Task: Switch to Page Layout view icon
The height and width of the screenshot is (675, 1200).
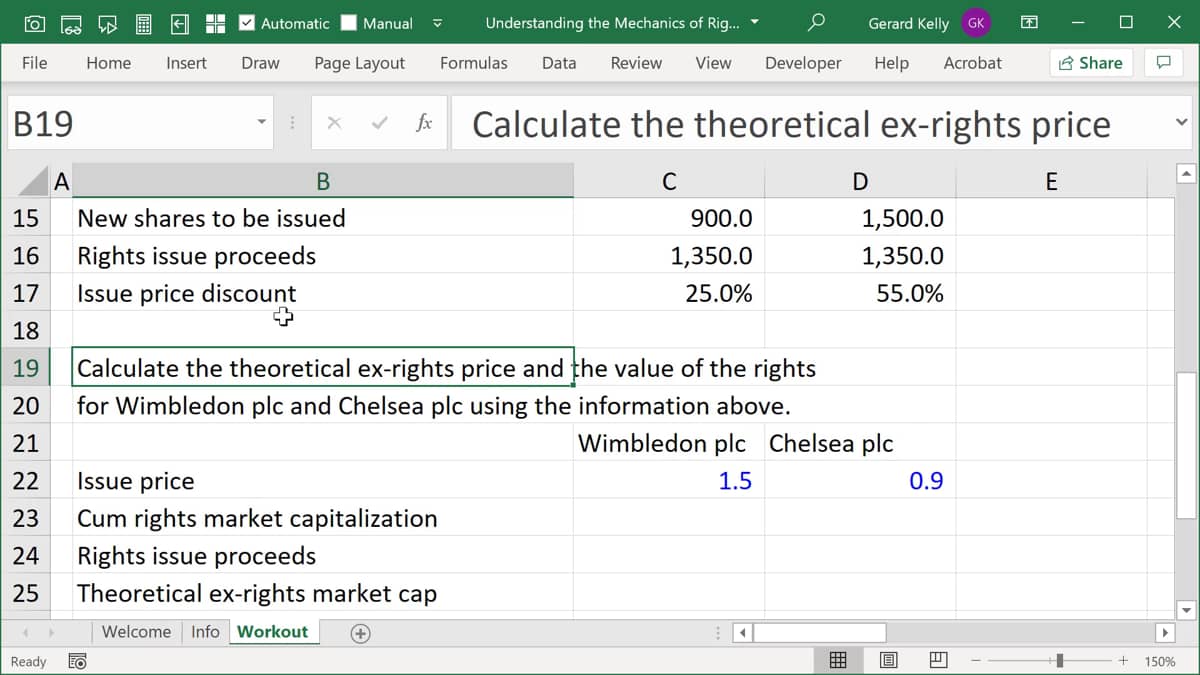Action: 888,660
